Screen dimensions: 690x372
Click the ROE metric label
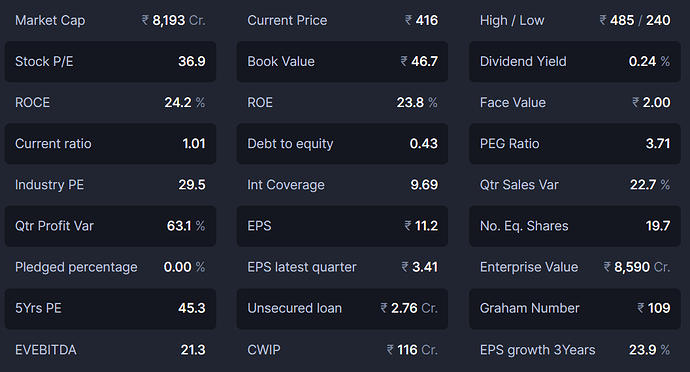coord(260,103)
